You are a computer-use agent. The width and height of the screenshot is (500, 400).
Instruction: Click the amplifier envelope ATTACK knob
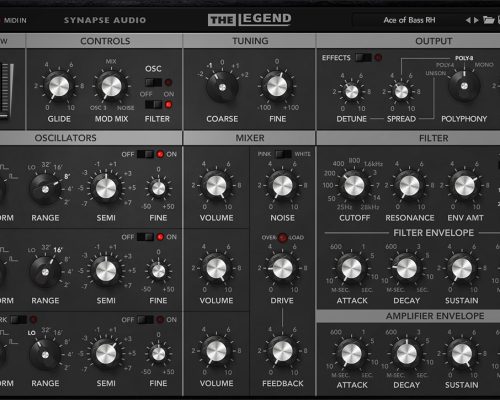pos(351,353)
